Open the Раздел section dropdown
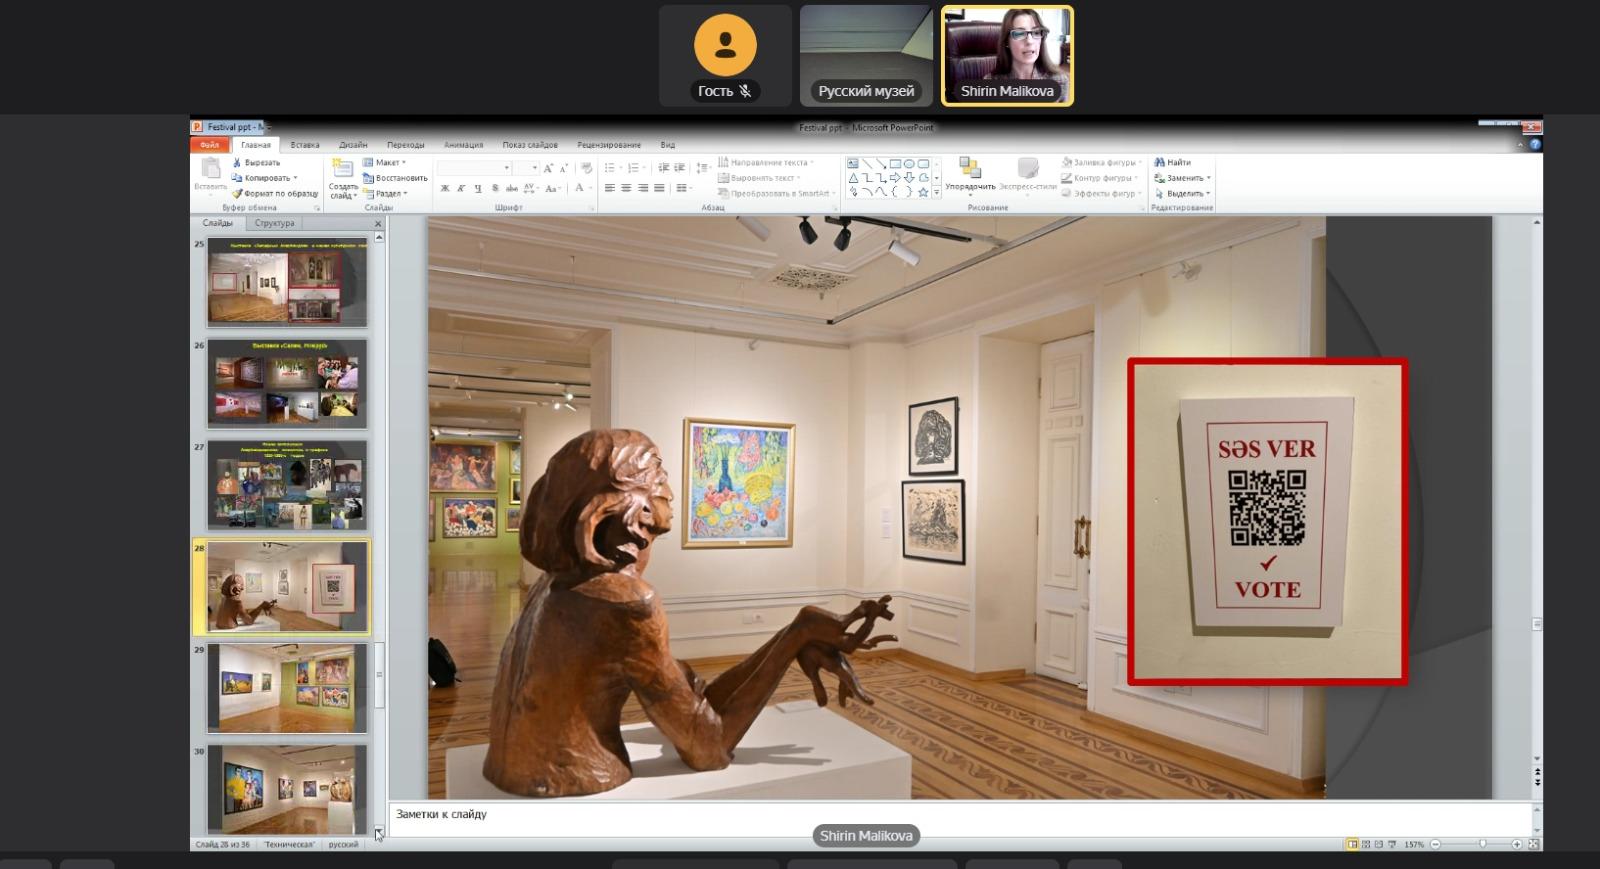The width and height of the screenshot is (1600, 869). [x=385, y=193]
